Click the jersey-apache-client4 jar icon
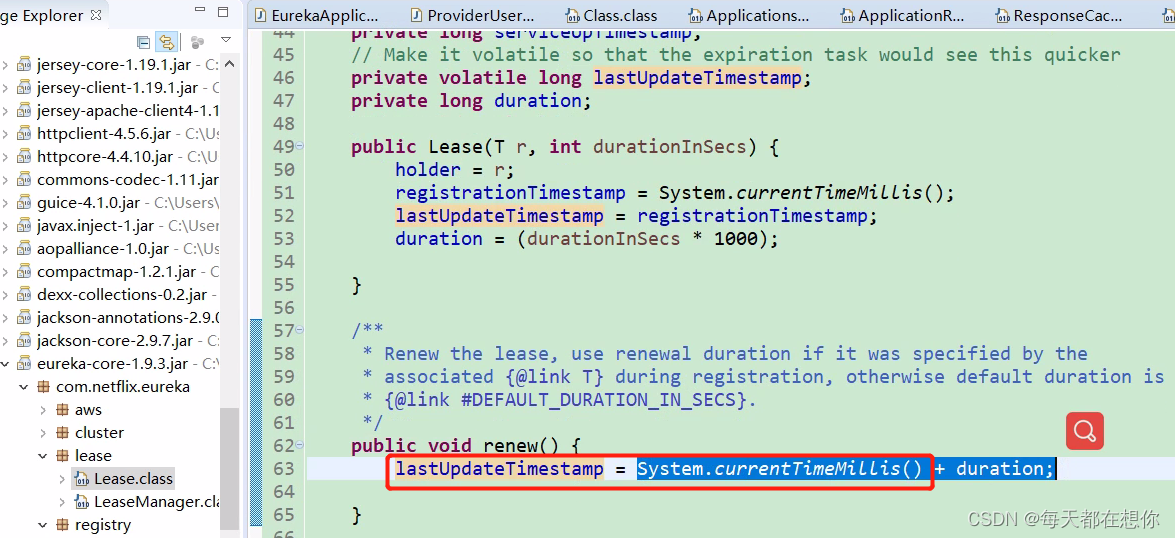 pyautogui.click(x=25, y=111)
